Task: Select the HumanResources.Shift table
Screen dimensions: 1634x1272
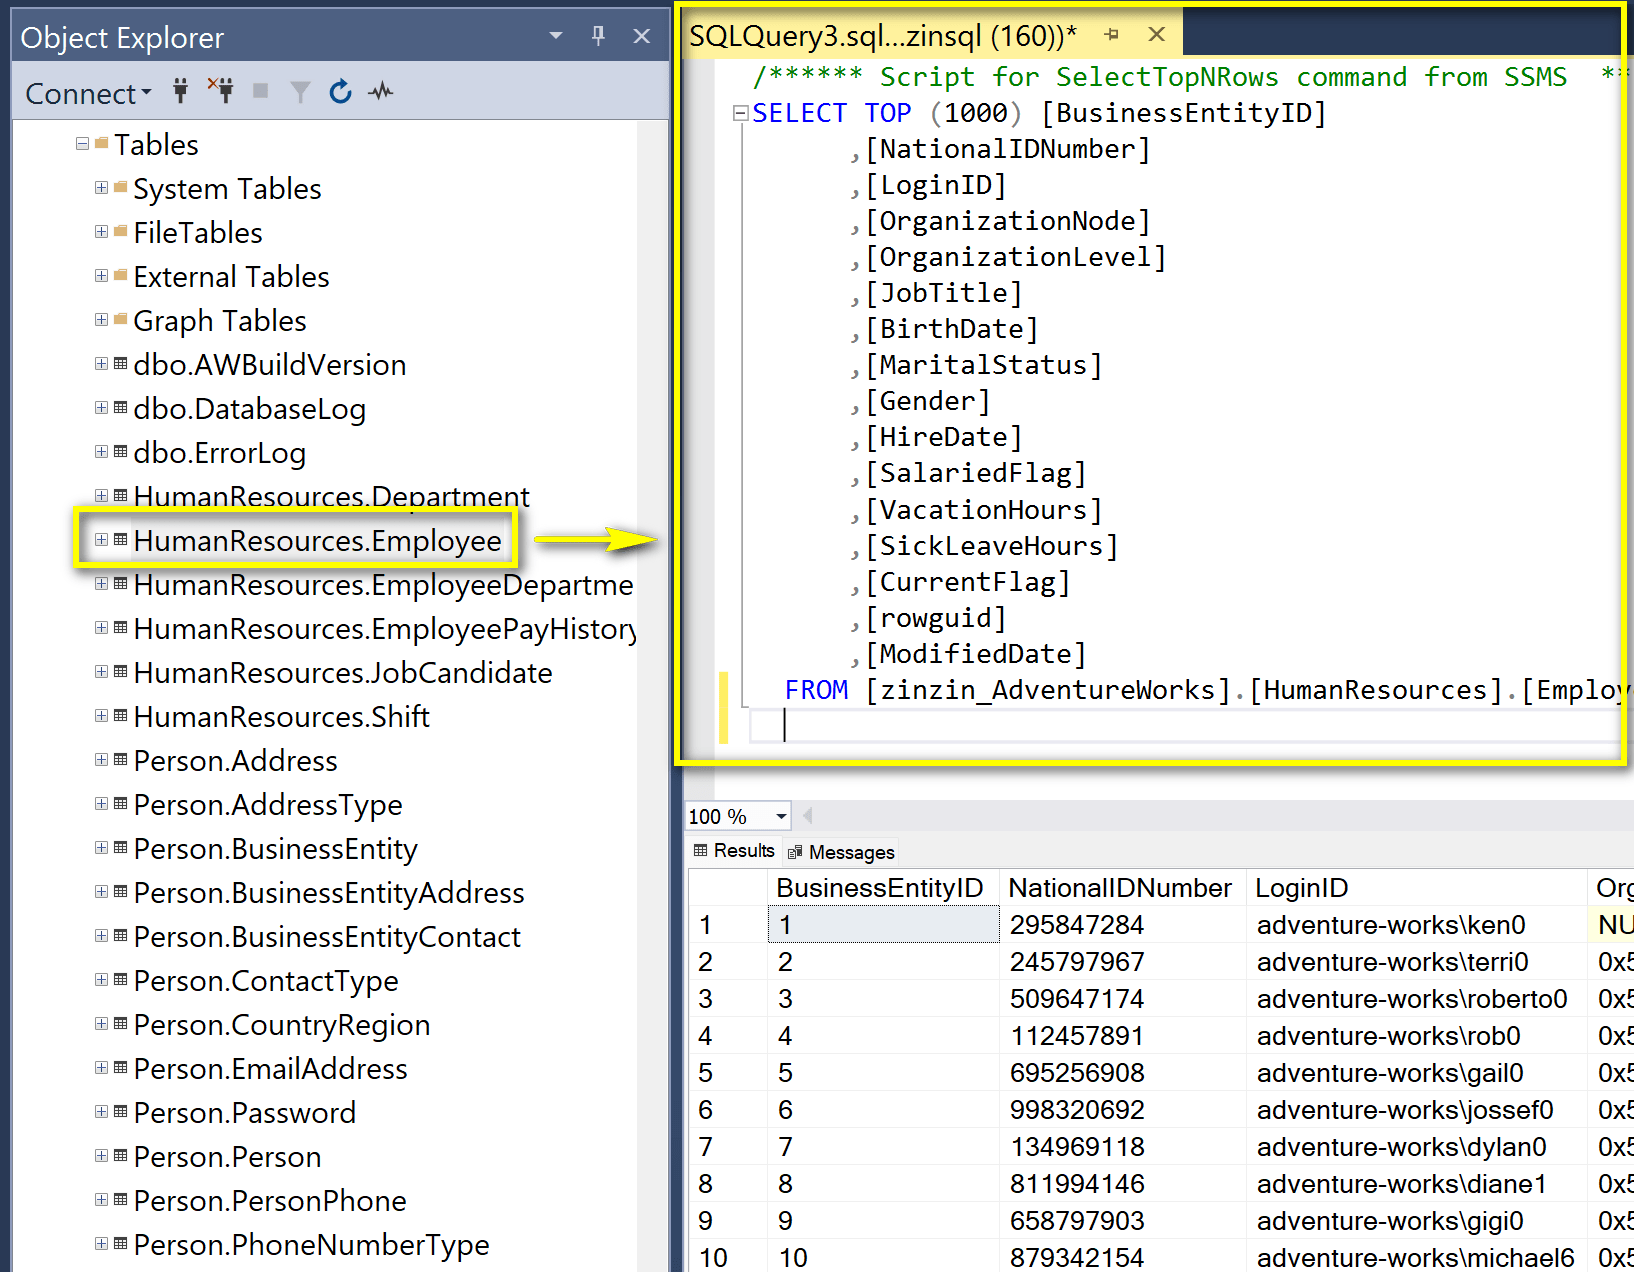Action: 282,717
